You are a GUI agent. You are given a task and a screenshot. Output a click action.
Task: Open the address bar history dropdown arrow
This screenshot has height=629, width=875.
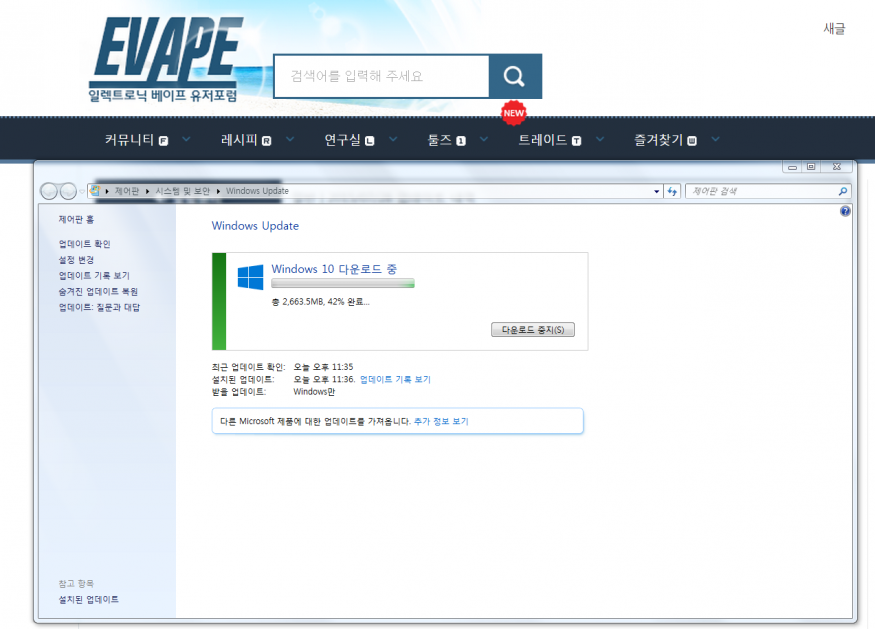(x=656, y=191)
